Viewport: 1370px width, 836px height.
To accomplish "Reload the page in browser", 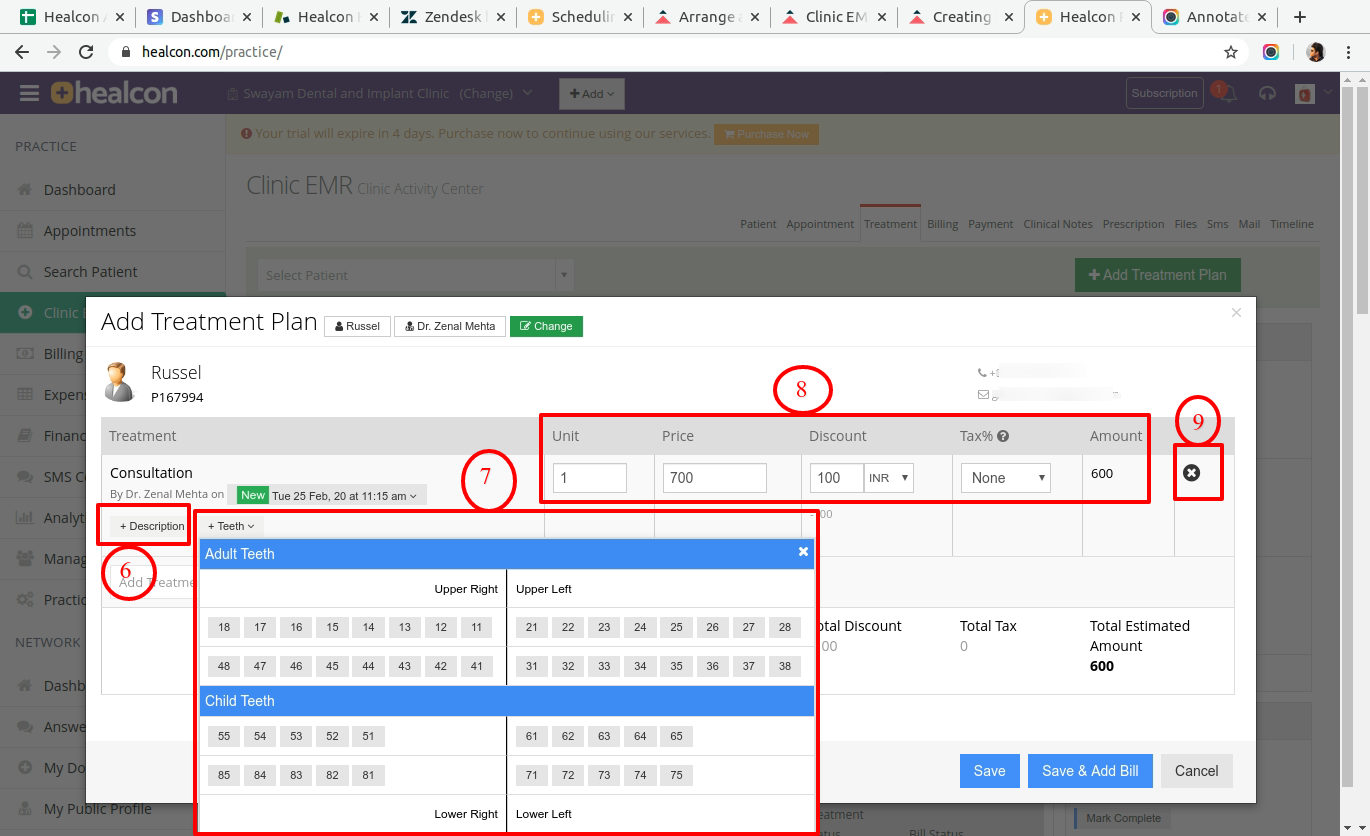I will tap(86, 52).
